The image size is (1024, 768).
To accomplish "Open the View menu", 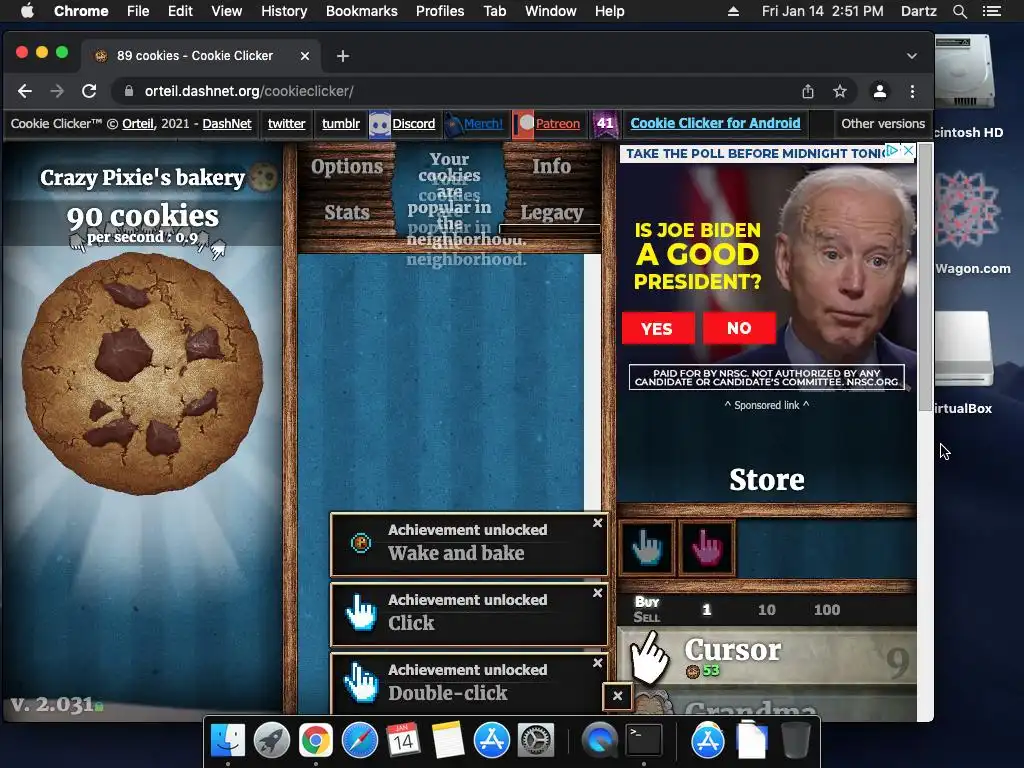I will (x=226, y=11).
